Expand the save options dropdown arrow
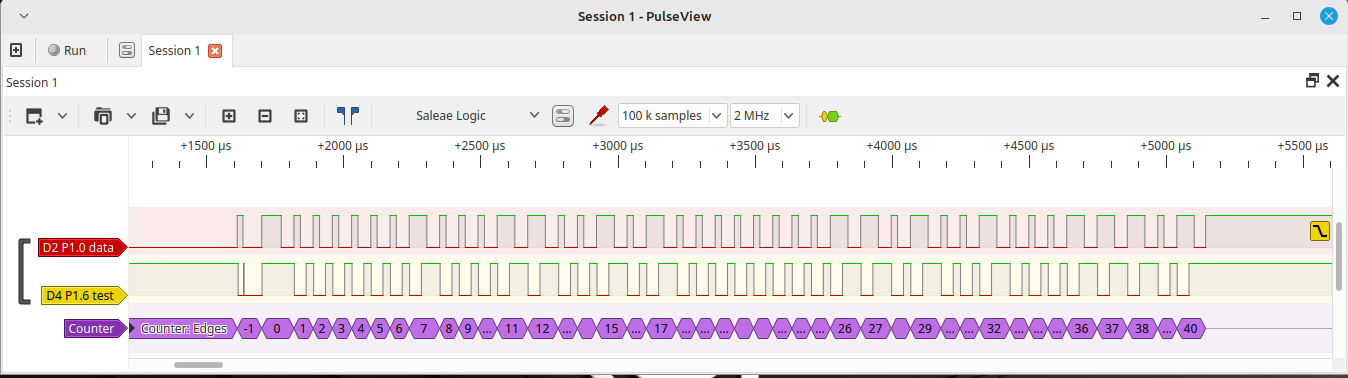 [188, 116]
